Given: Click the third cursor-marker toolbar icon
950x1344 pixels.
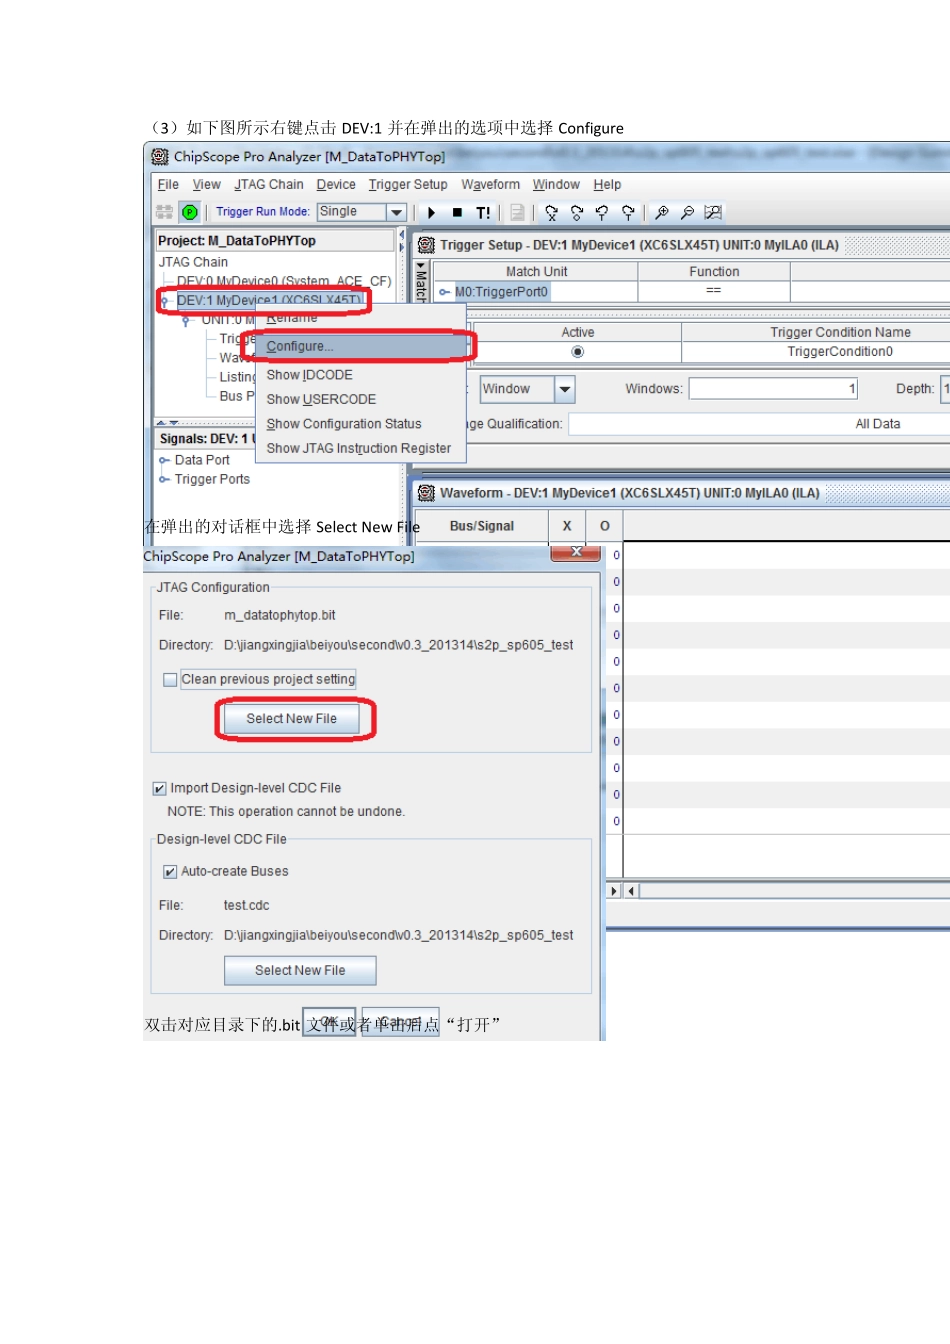Looking at the screenshot, I should (602, 213).
